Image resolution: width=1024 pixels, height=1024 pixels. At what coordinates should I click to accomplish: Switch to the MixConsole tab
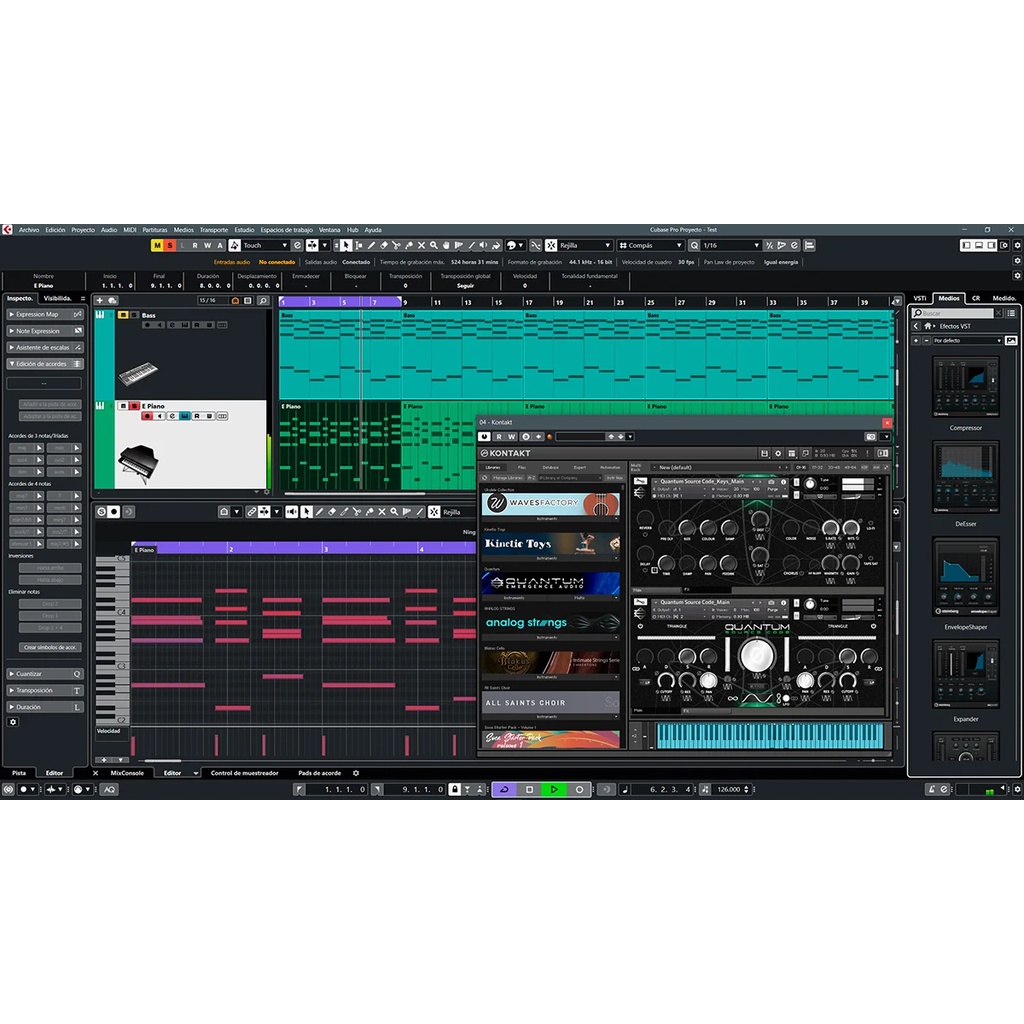[x=127, y=773]
